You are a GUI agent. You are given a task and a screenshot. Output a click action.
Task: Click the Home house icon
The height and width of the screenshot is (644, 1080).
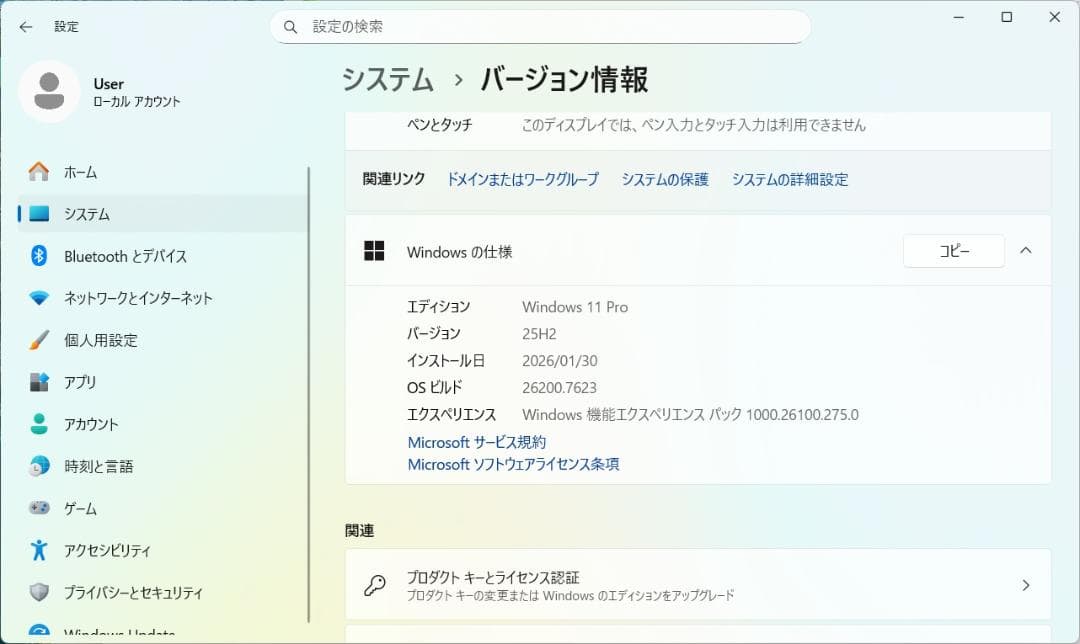(39, 172)
